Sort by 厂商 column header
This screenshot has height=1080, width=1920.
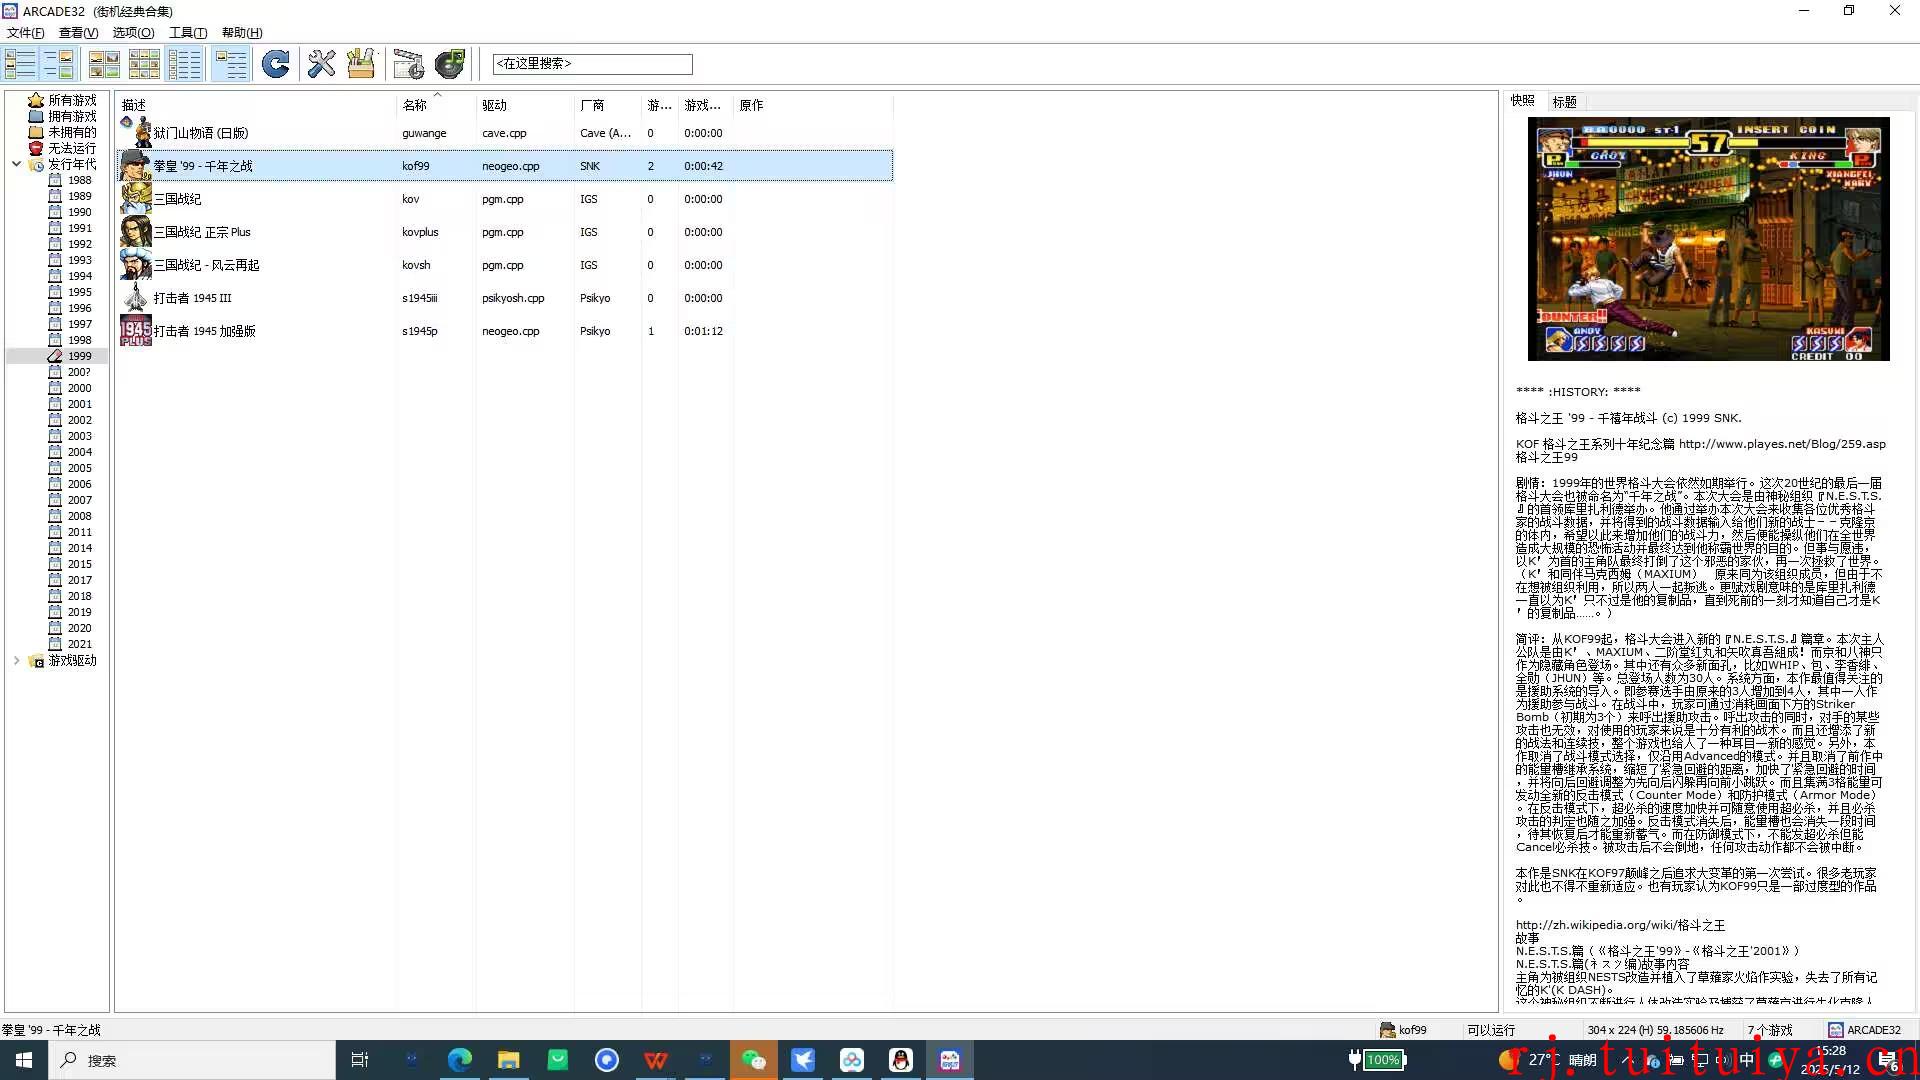coord(608,105)
